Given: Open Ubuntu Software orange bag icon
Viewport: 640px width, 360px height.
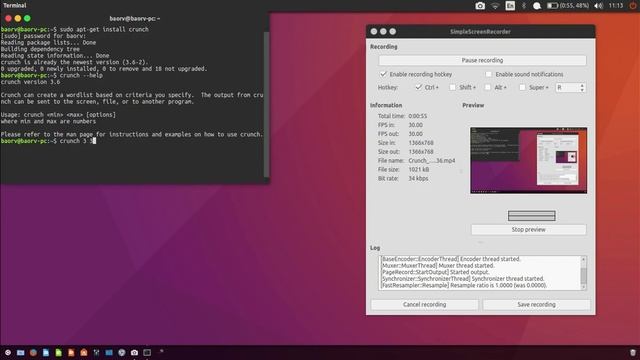Looking at the screenshot, I should pos(84,352).
